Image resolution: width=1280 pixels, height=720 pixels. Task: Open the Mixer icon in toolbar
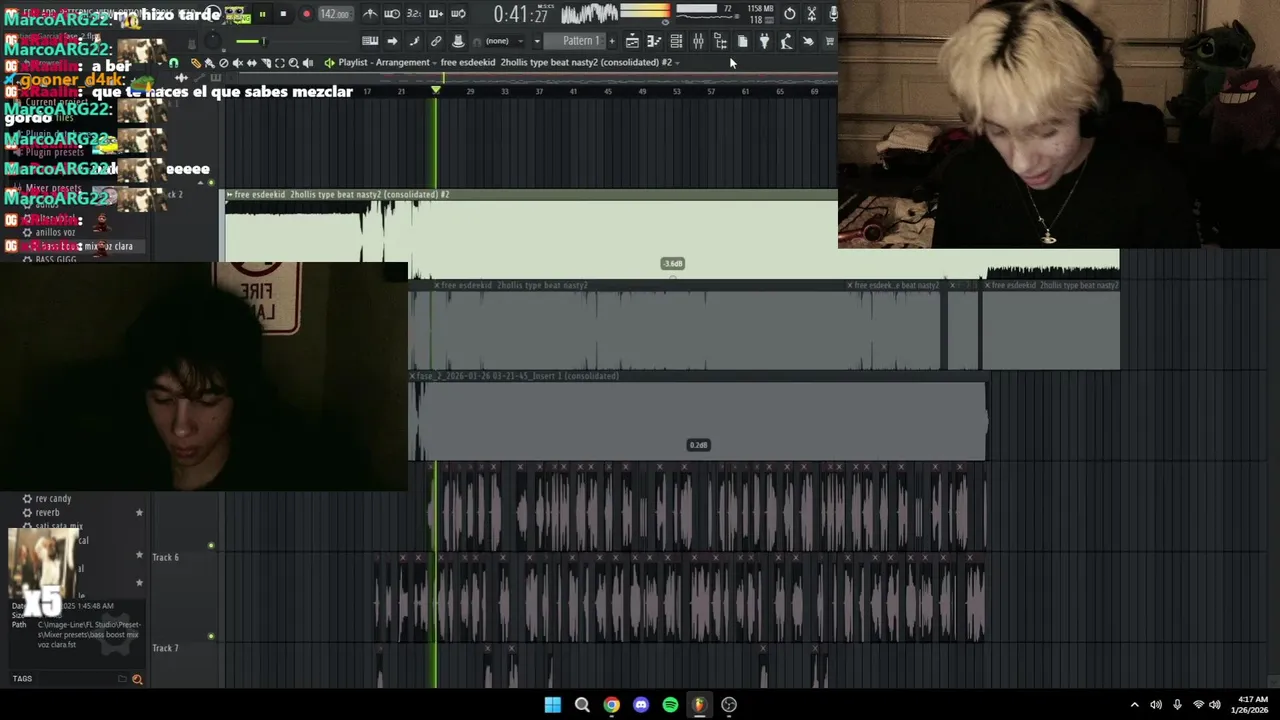698,41
